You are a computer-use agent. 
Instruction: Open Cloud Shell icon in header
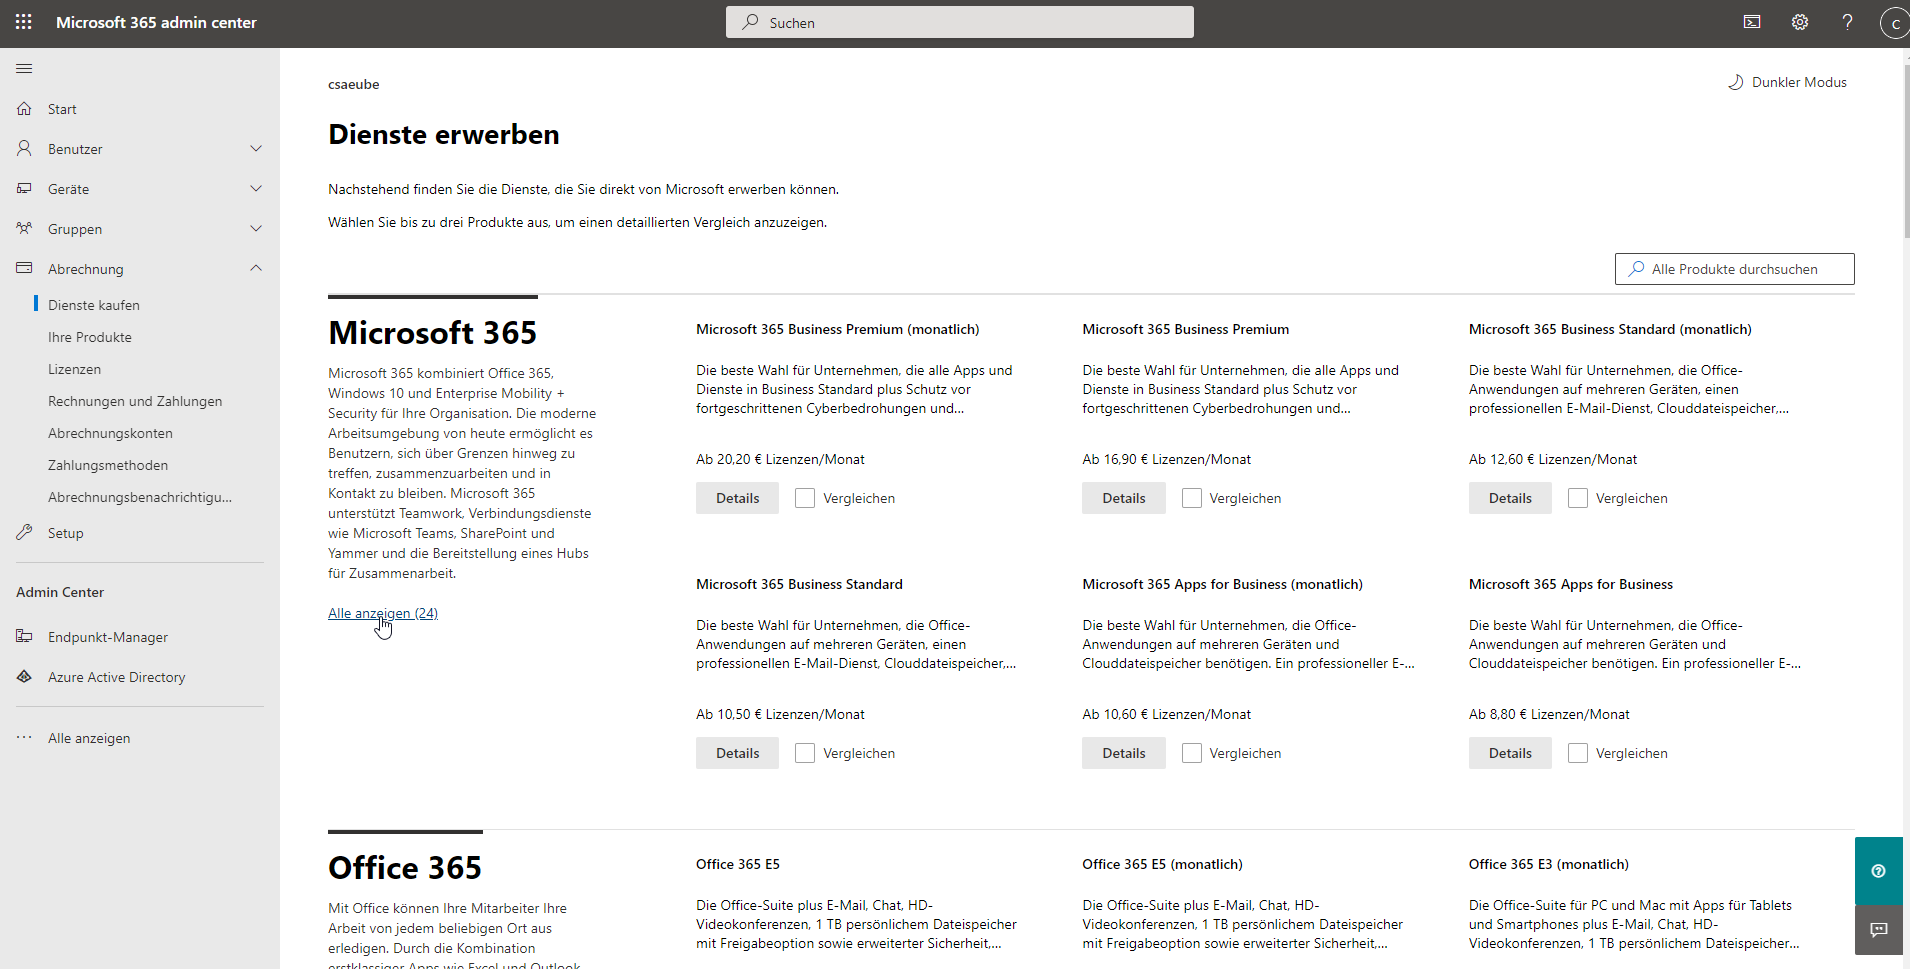(1752, 22)
